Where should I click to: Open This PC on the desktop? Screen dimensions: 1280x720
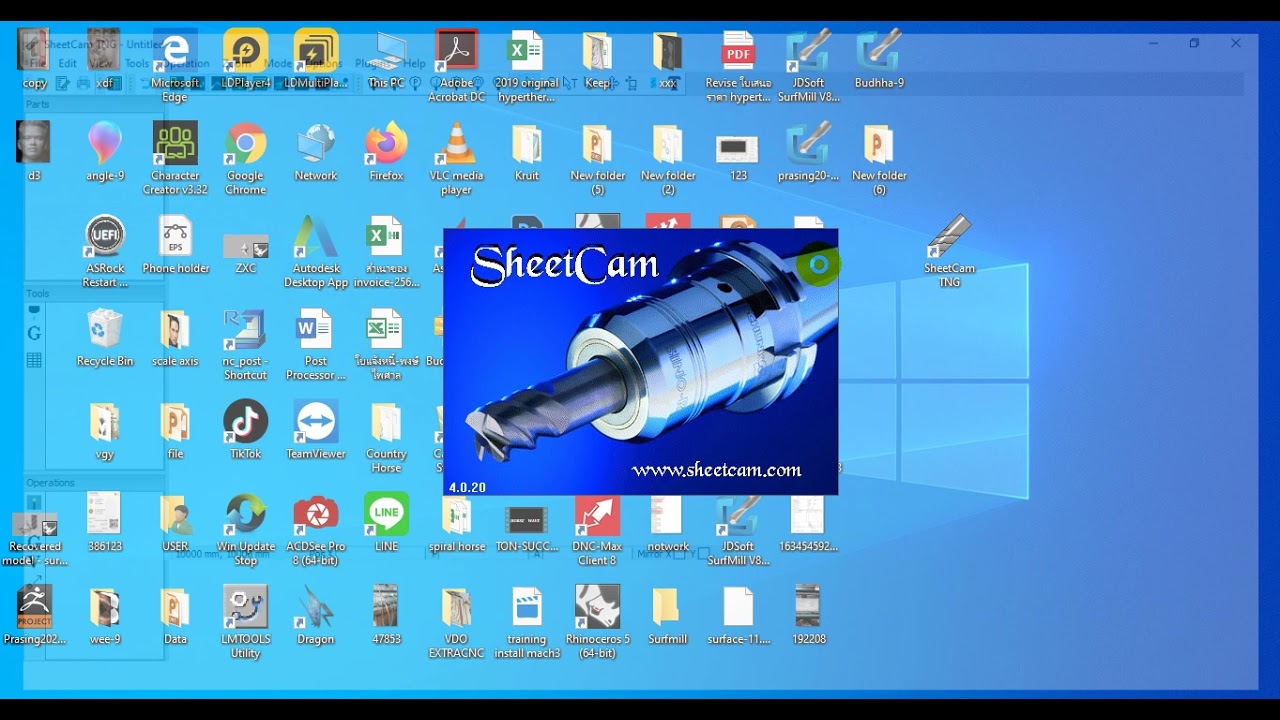point(386,60)
